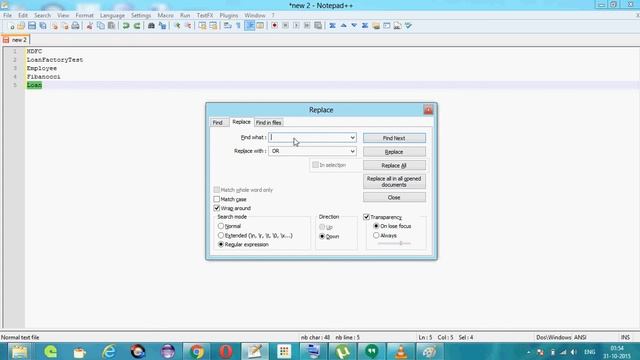Click the Cut scissors toolbar icon

(x=89, y=26)
